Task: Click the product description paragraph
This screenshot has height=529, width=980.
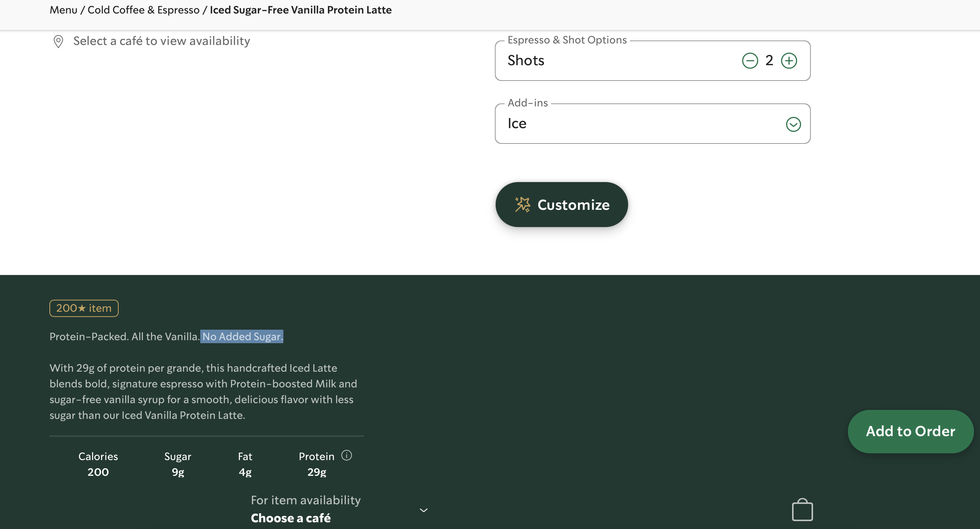Action: (202, 391)
